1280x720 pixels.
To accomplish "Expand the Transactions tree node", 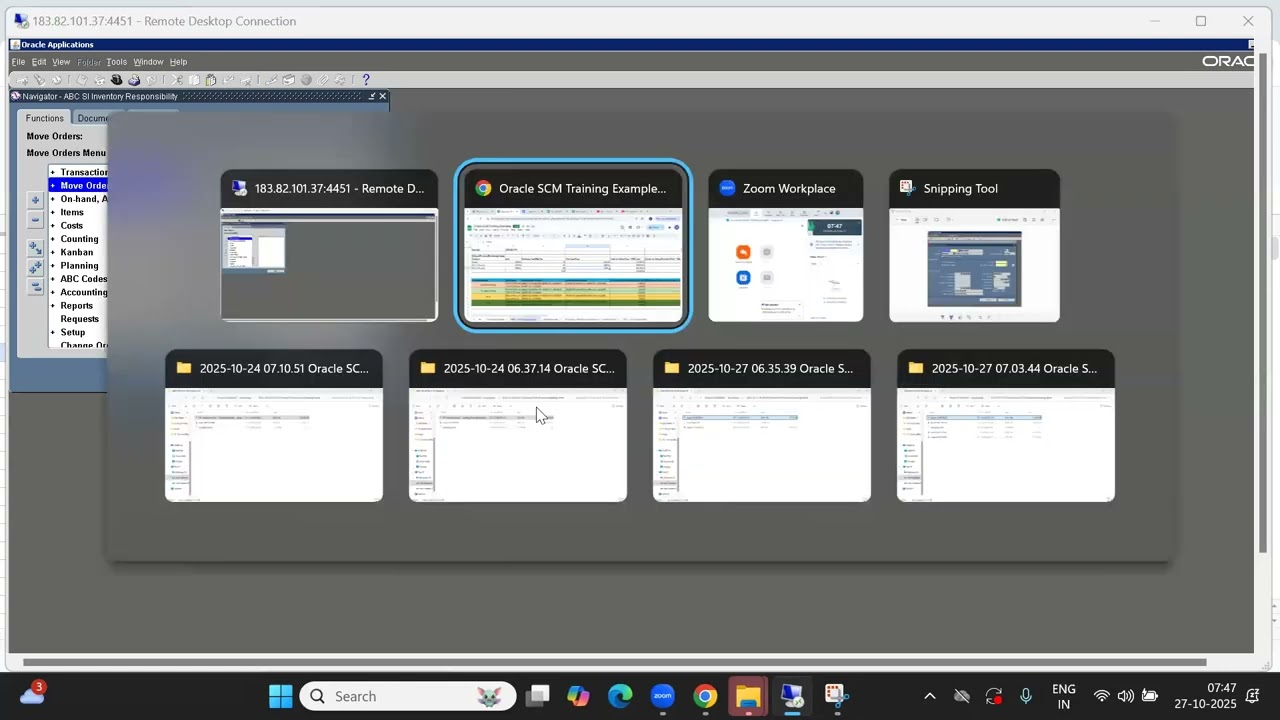I will click(52, 172).
